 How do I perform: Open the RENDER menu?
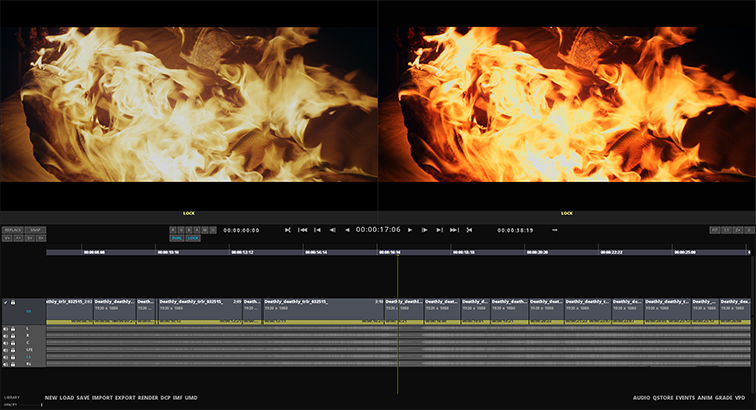pyautogui.click(x=148, y=397)
